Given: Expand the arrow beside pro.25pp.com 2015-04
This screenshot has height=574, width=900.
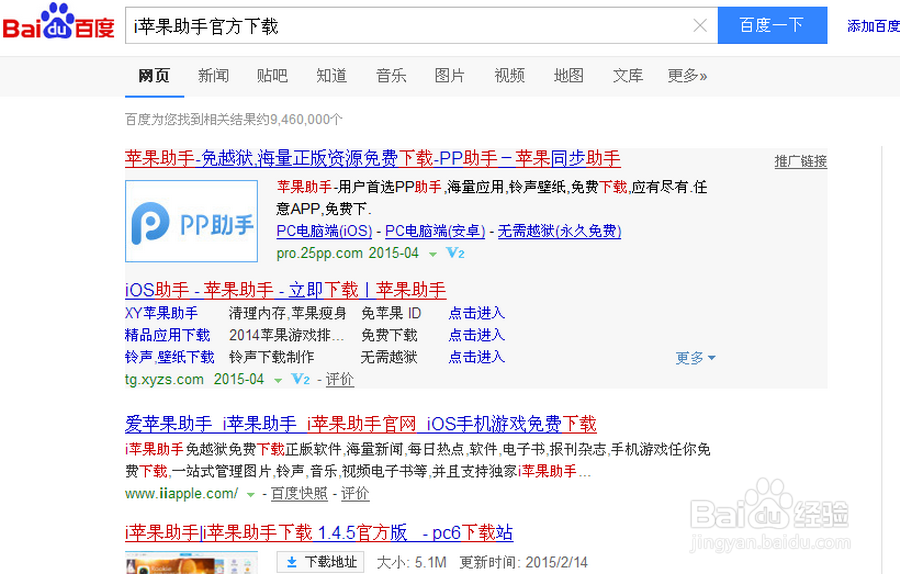Looking at the screenshot, I should pyautogui.click(x=433, y=254).
